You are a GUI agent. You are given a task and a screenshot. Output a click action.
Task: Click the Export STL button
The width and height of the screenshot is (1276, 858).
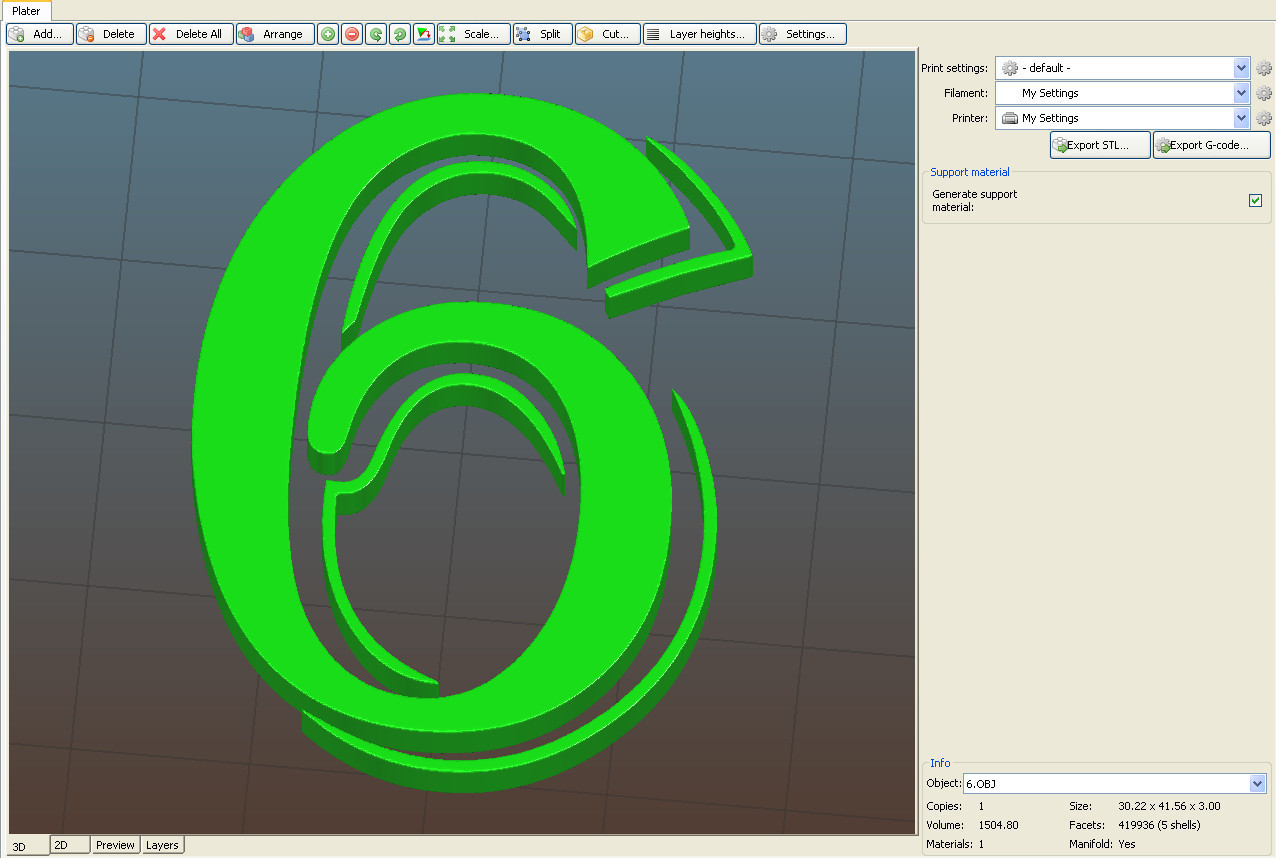[x=1099, y=144]
